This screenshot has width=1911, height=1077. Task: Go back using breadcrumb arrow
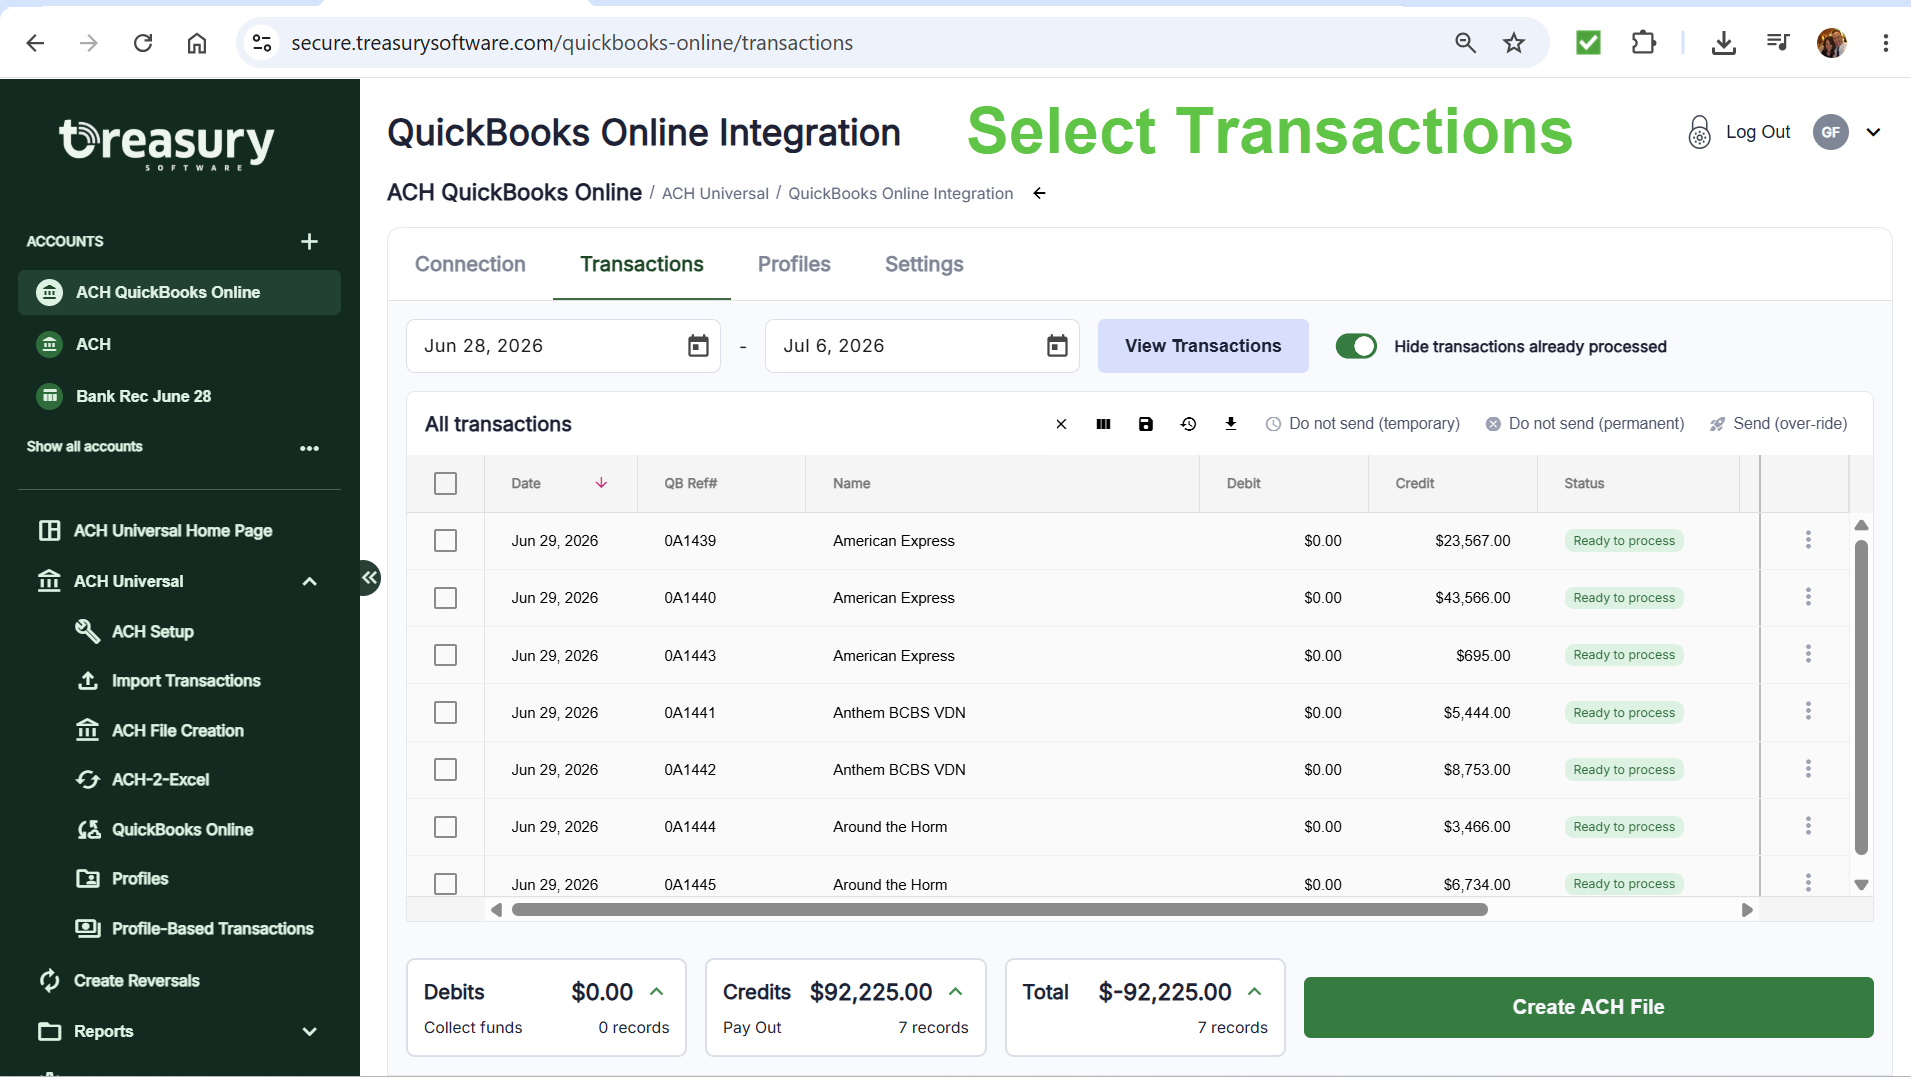click(1039, 193)
